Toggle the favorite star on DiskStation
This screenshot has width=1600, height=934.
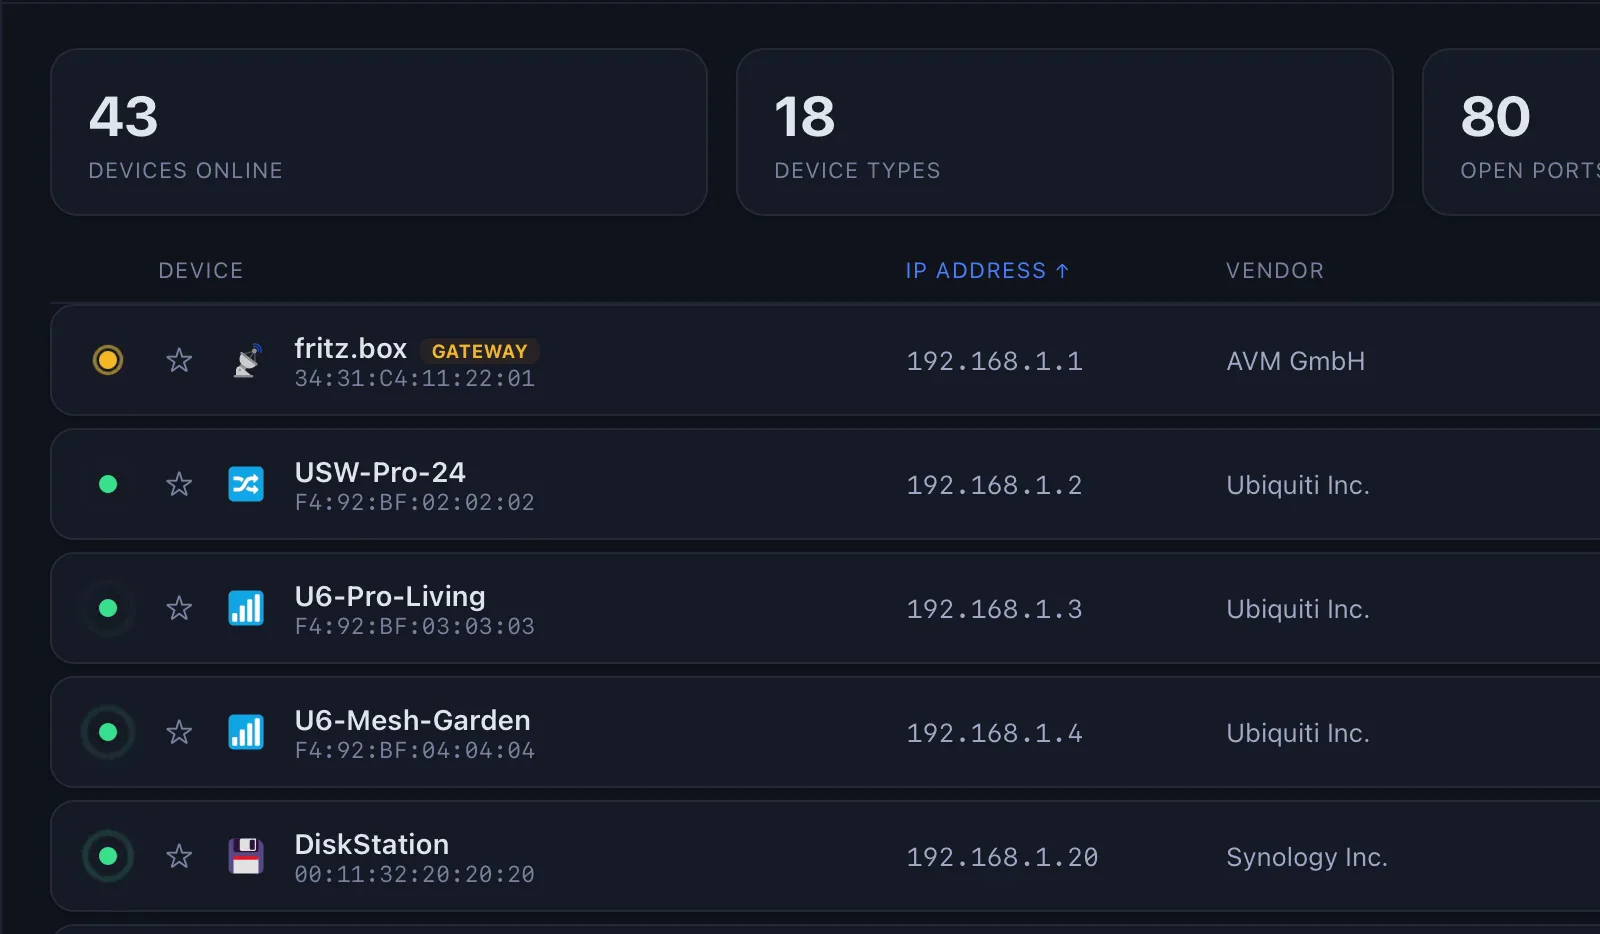(179, 856)
